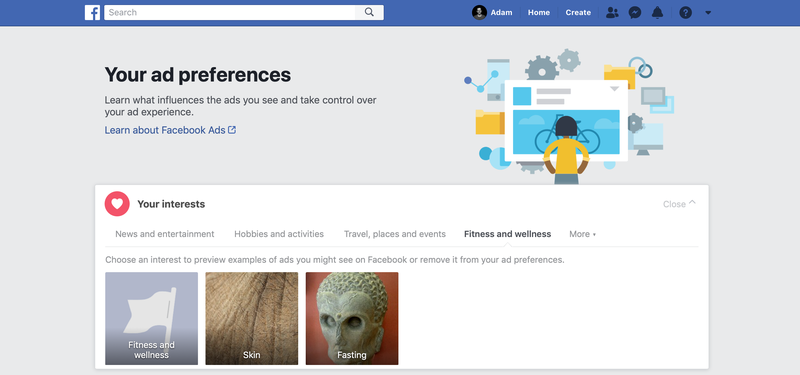The width and height of the screenshot is (800, 375).
Task: Click Create in the top bar
Action: click(x=578, y=13)
